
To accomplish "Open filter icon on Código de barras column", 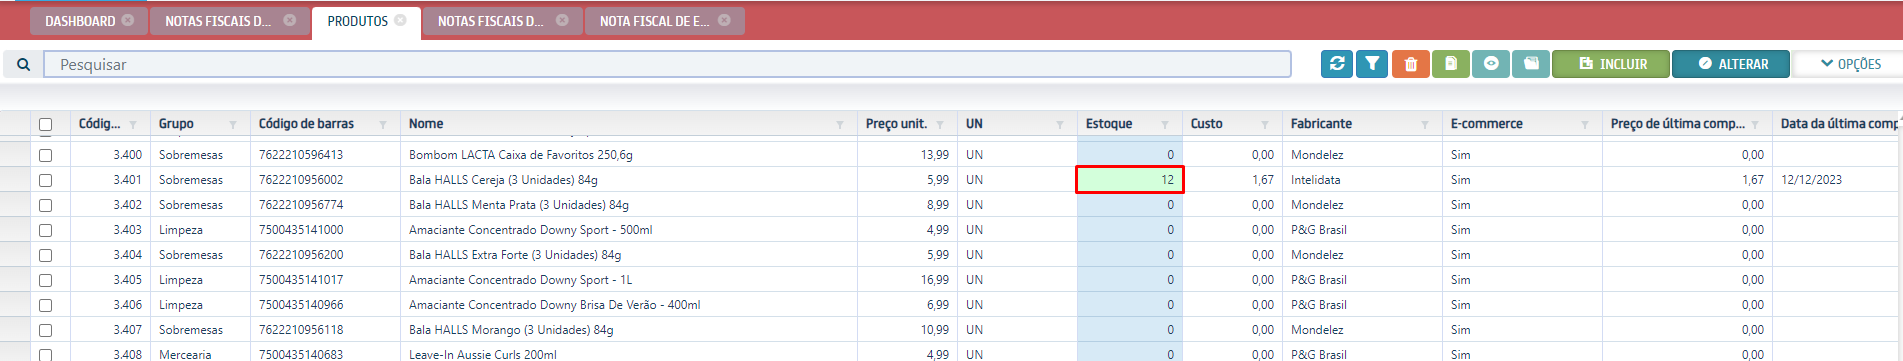I will click(x=383, y=125).
